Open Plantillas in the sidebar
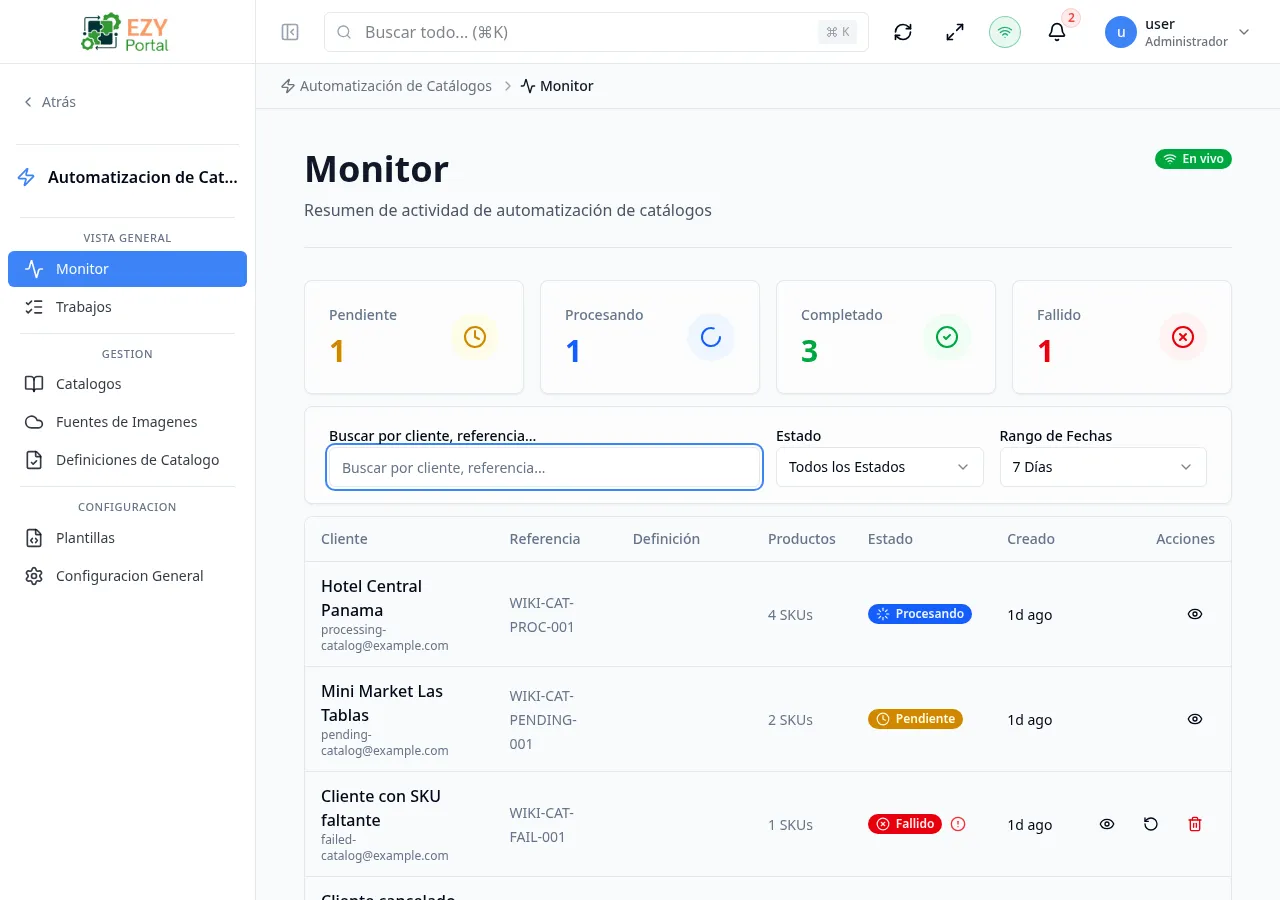 (x=127, y=538)
